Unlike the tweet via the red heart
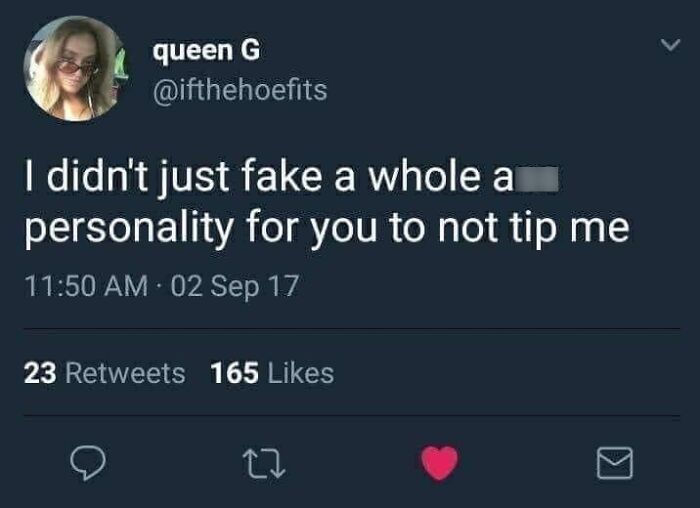Viewport: 700px width, 508px height. tap(437, 462)
